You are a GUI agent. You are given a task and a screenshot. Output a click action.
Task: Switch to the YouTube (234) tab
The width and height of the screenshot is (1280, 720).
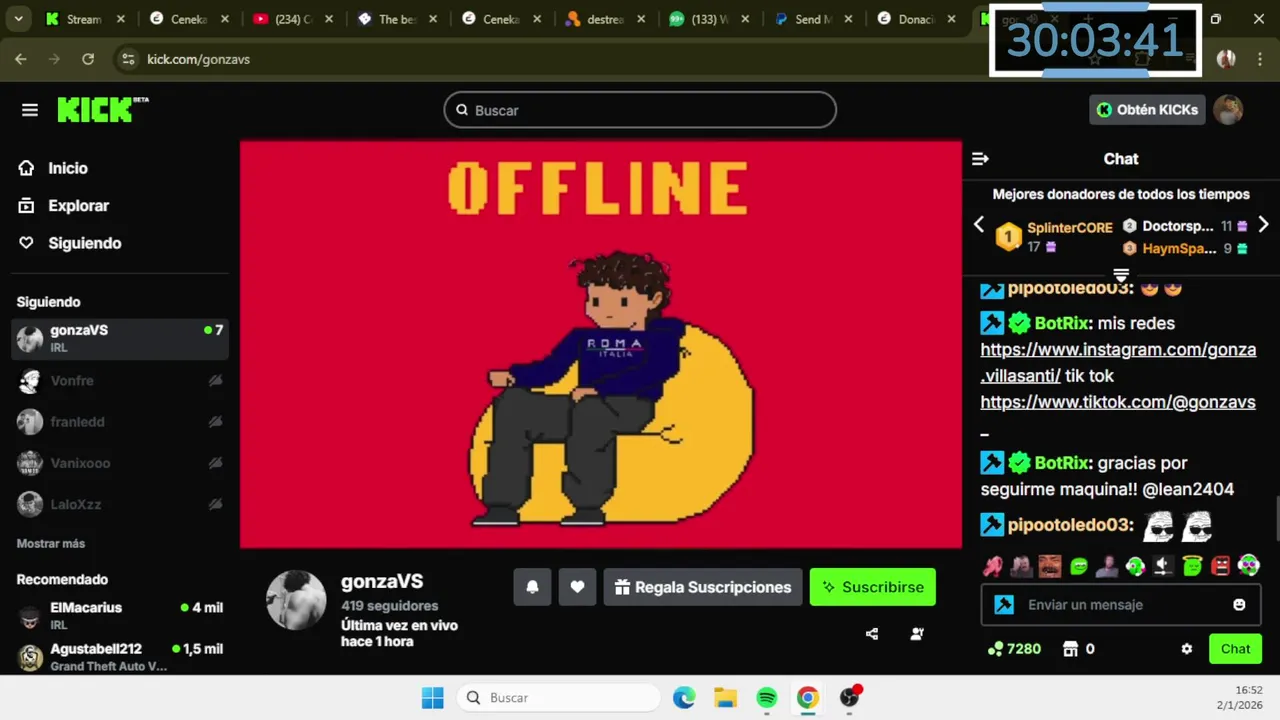293,19
